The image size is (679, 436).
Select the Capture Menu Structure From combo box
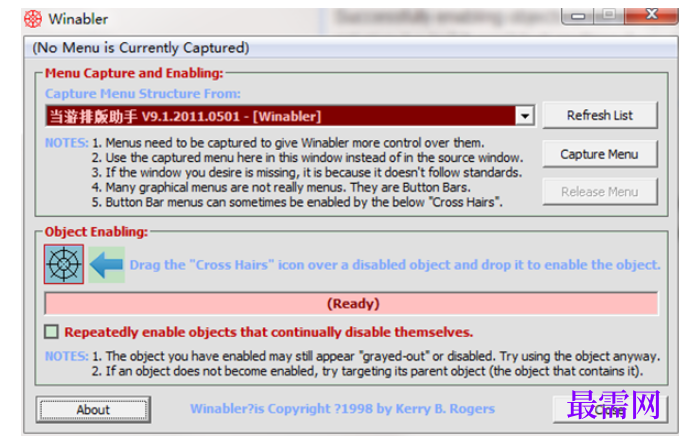point(290,116)
